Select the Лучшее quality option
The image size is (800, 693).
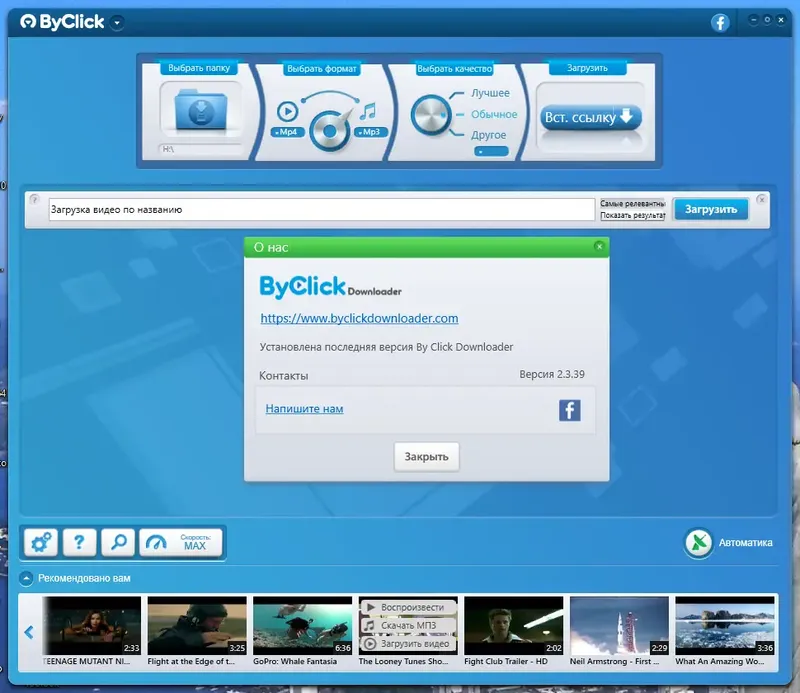489,92
